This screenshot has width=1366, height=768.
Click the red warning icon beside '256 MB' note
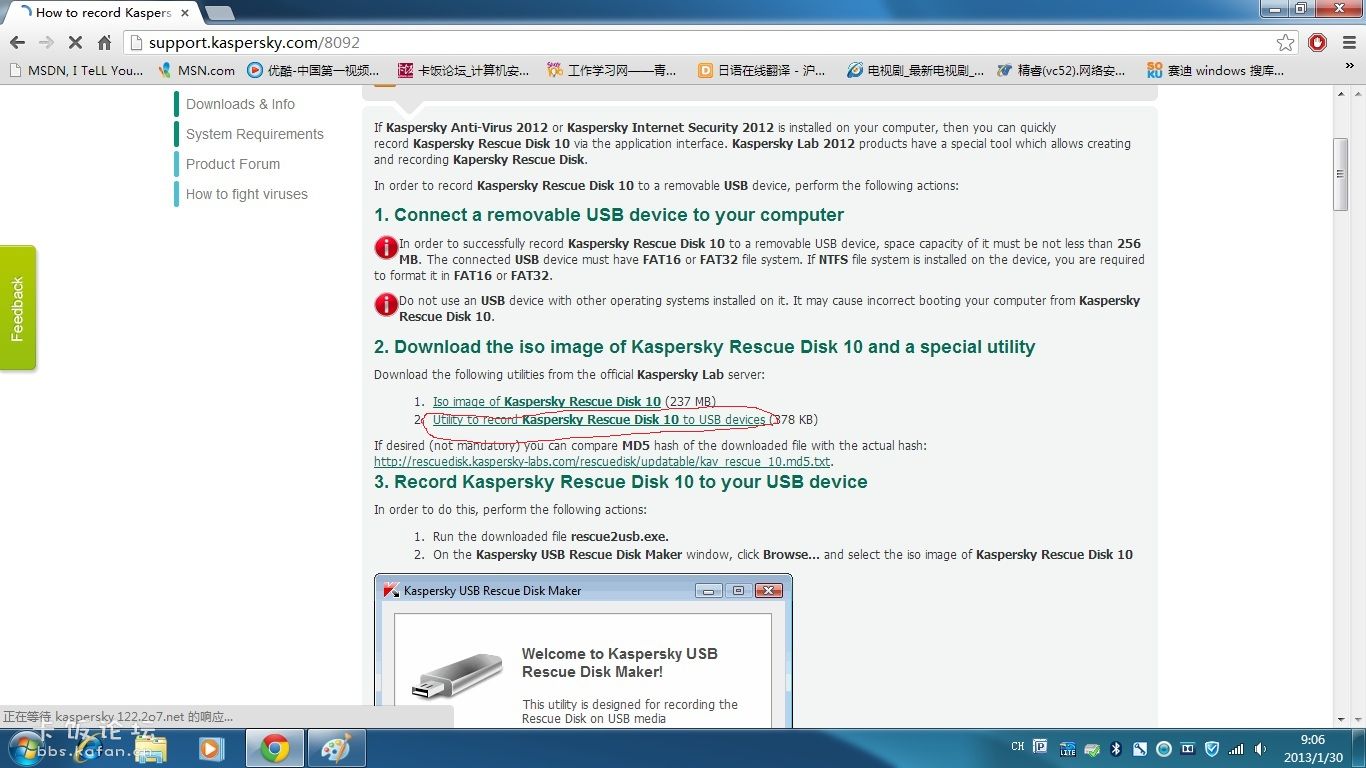tap(386, 247)
